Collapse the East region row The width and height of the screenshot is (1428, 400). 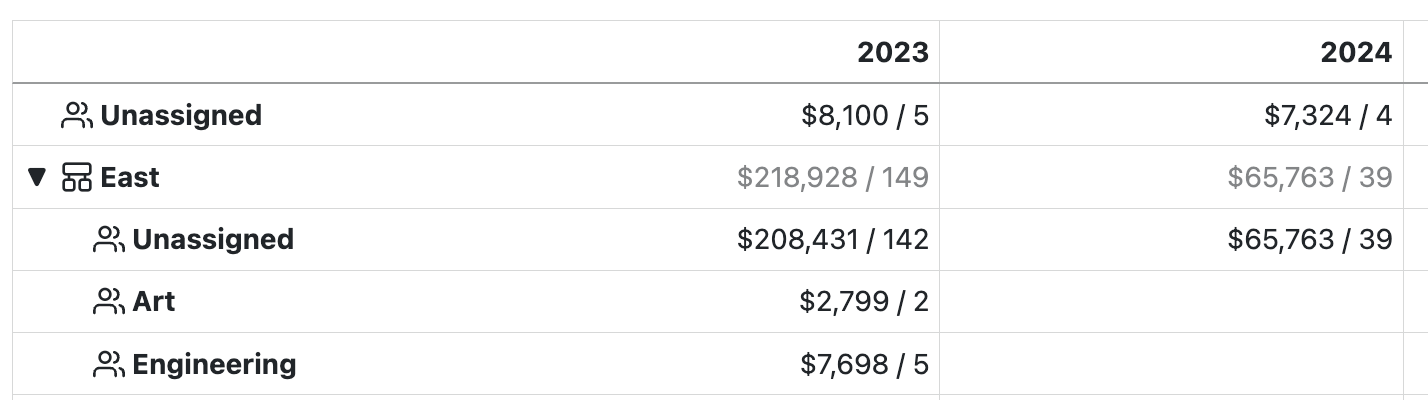click(x=37, y=178)
